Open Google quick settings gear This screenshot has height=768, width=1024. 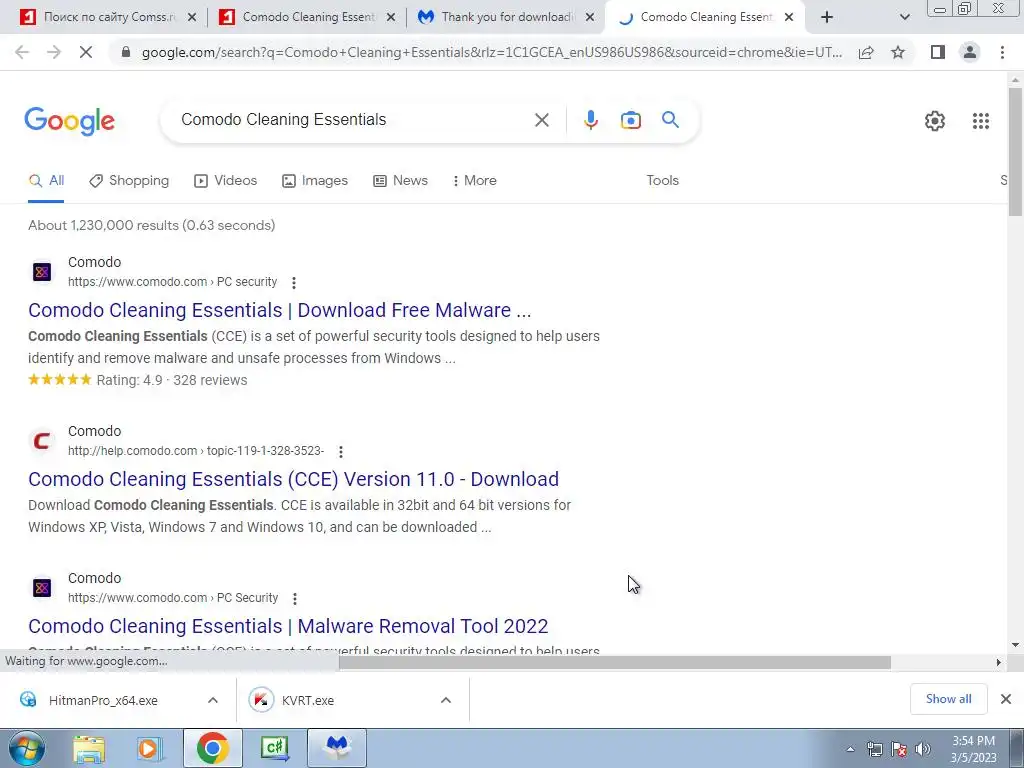[935, 121]
